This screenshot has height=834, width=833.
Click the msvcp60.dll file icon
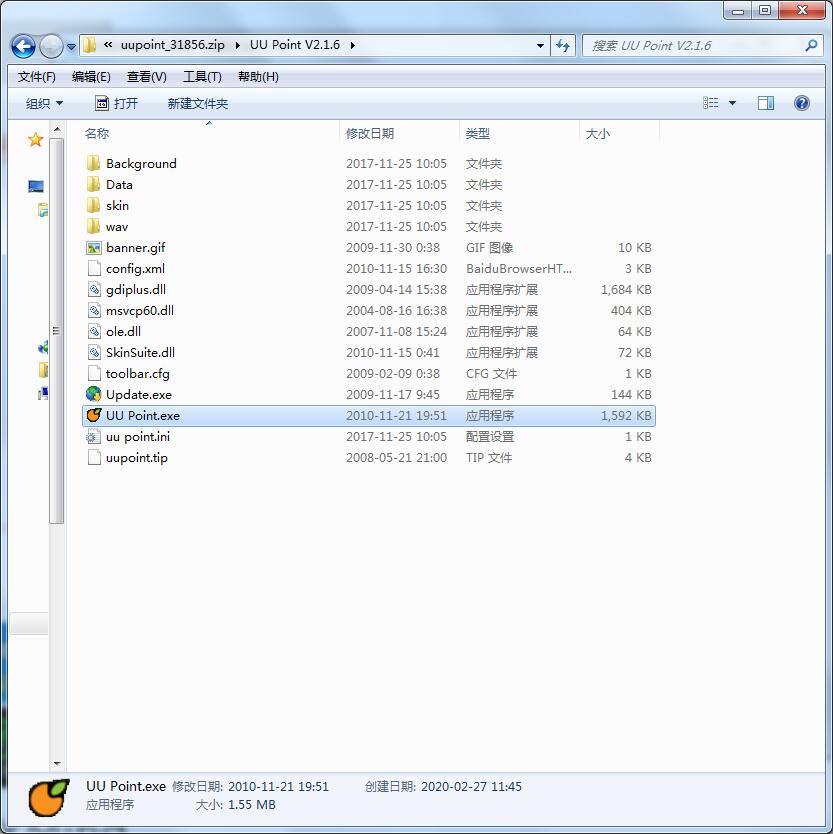click(94, 311)
